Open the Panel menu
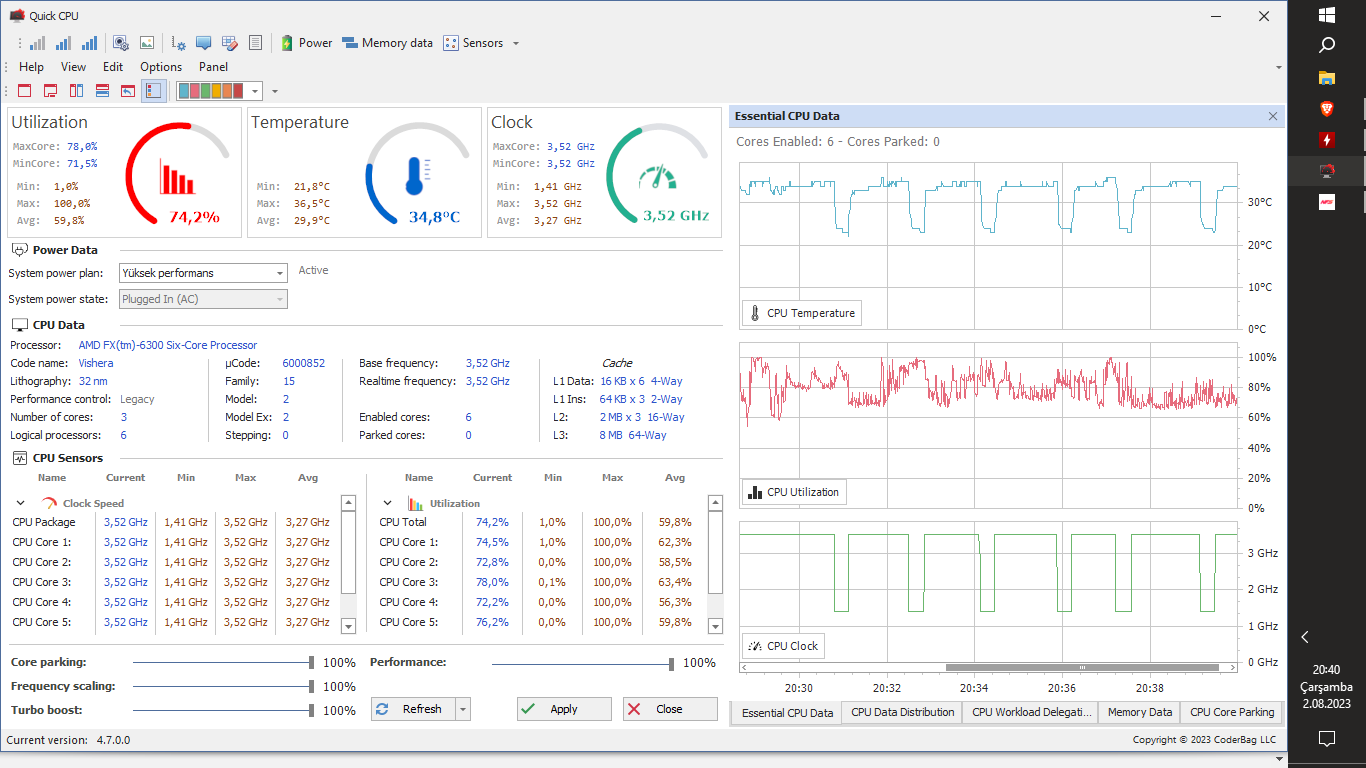The image size is (1366, 768). (213, 67)
